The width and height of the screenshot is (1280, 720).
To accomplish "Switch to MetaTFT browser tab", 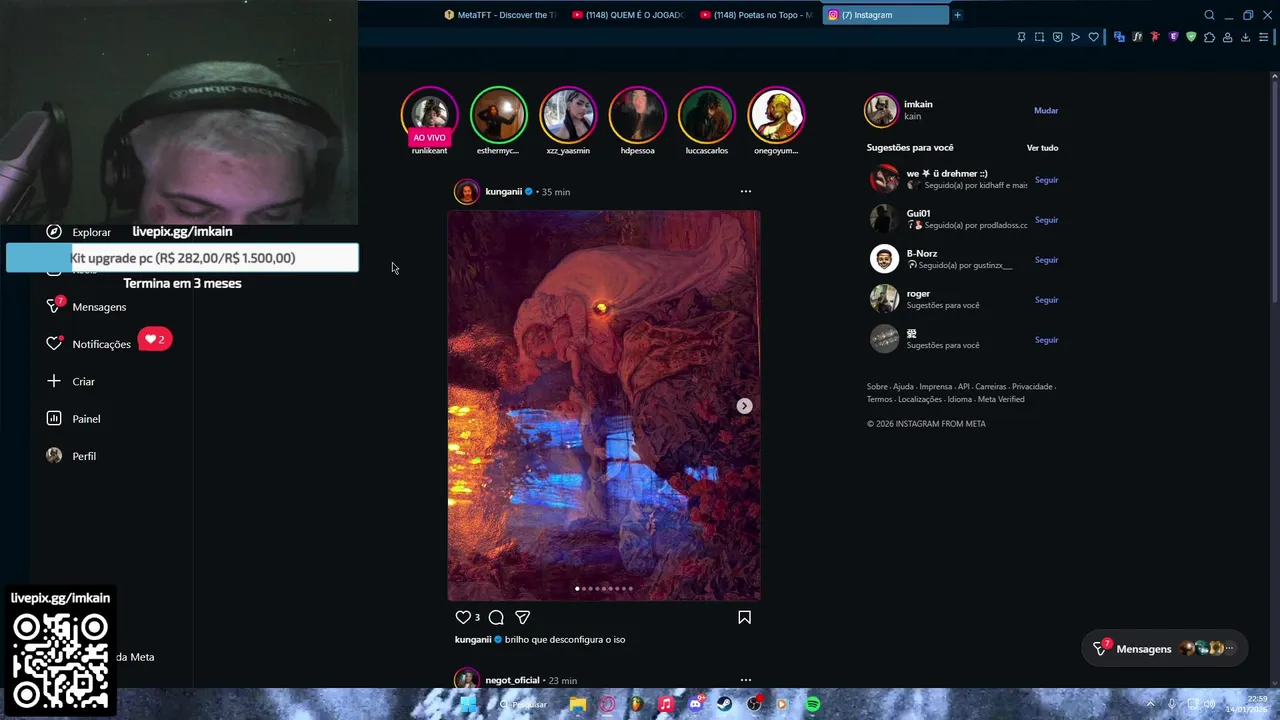I will (500, 15).
